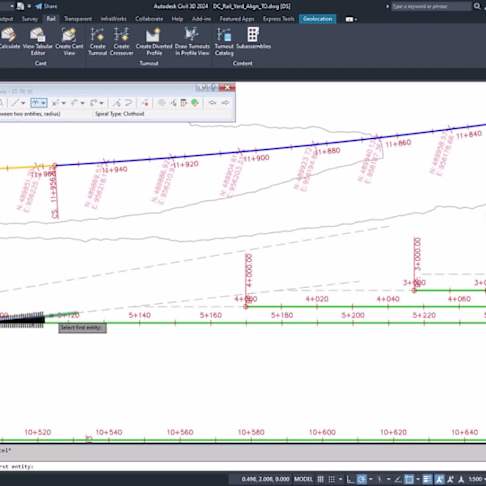Open the Turnout Catalog
Image resolution: width=486 pixels, height=486 pixels.
224,40
